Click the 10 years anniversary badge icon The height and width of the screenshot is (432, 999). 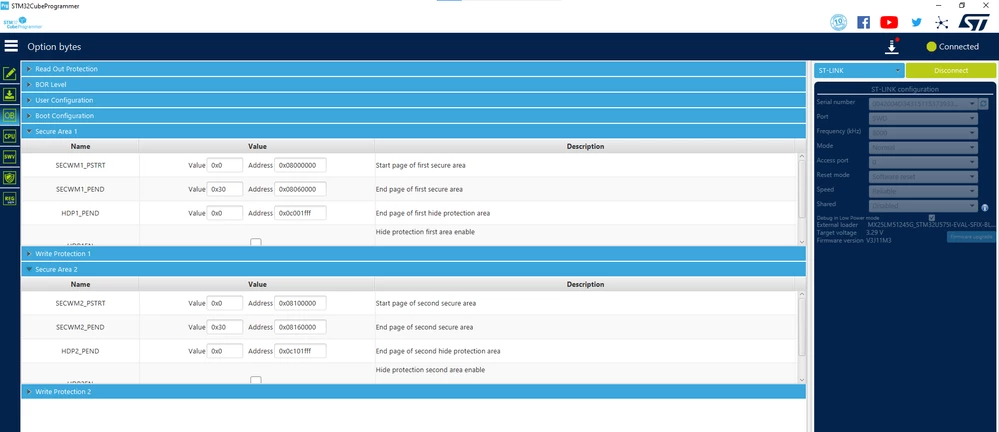[838, 22]
